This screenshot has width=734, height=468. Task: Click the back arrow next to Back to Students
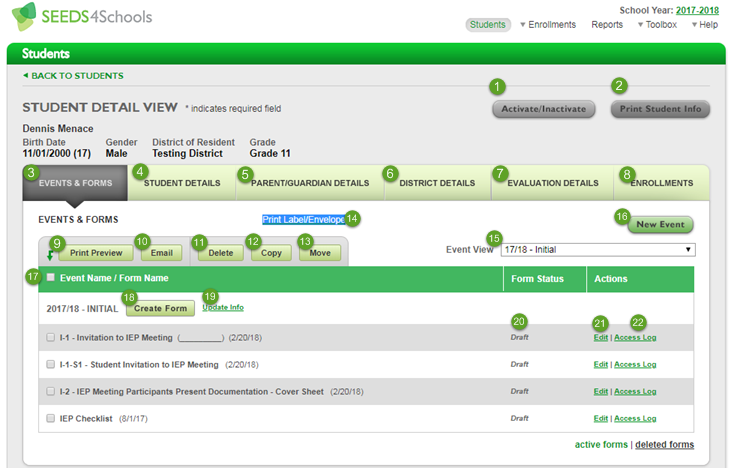pos(26,75)
